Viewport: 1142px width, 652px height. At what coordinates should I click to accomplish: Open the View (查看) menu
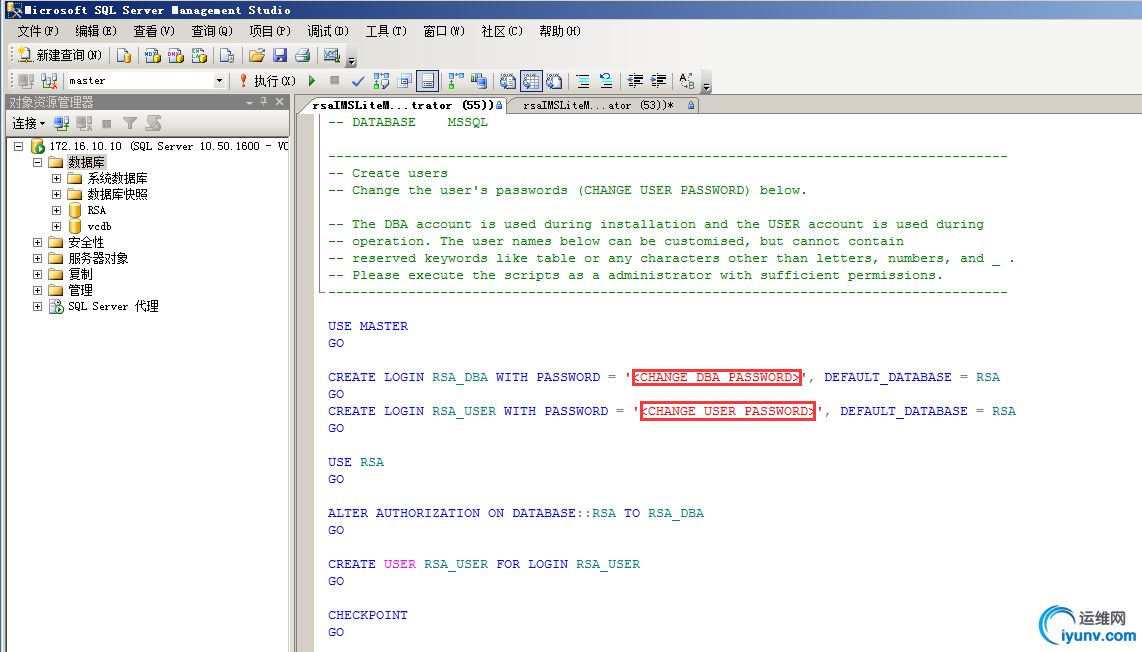click(154, 31)
